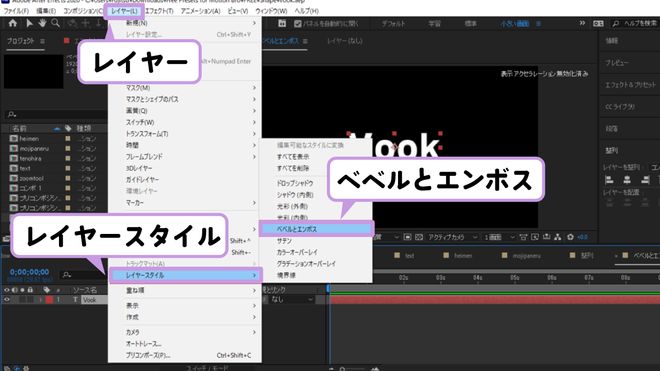660x371 pixels.
Task: Click the 0;00;00;00 current timecode
Action: [x=29, y=272]
